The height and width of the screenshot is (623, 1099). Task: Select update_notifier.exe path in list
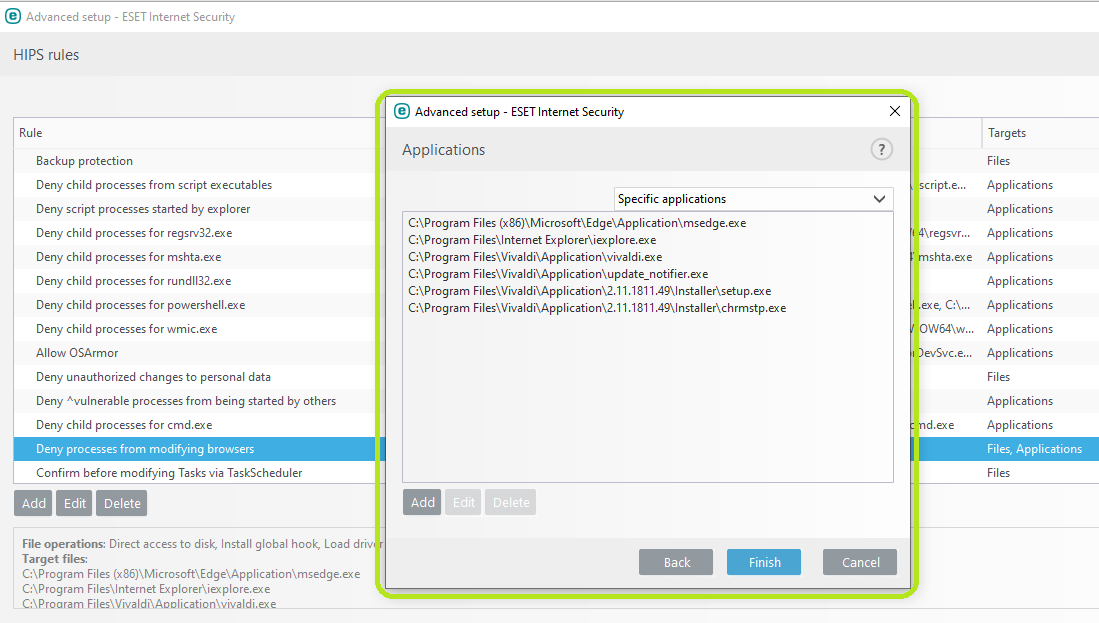pyautogui.click(x=558, y=274)
